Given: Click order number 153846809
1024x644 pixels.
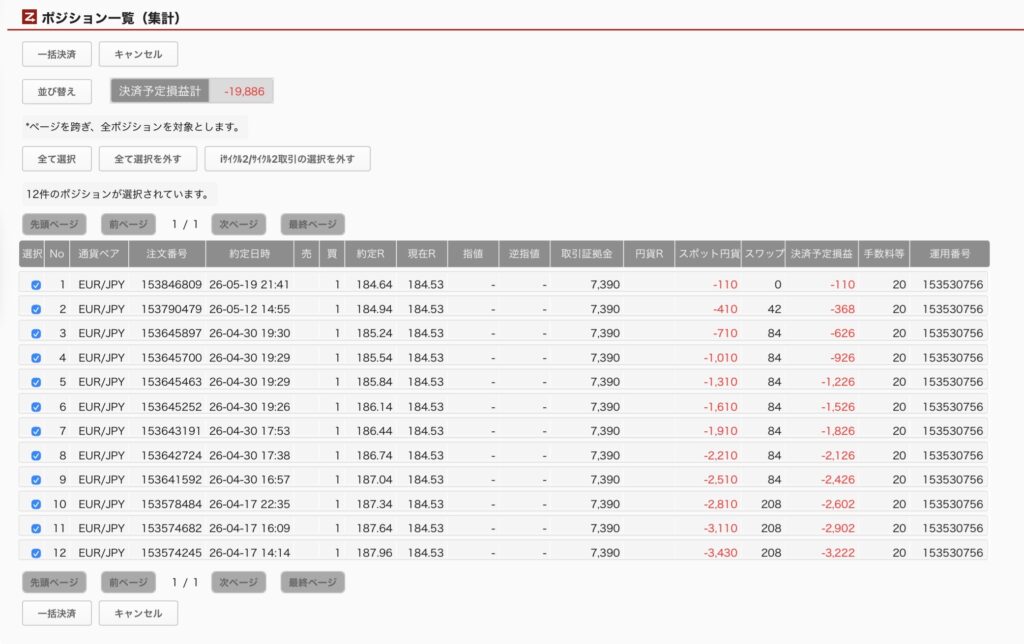Looking at the screenshot, I should [171, 285].
